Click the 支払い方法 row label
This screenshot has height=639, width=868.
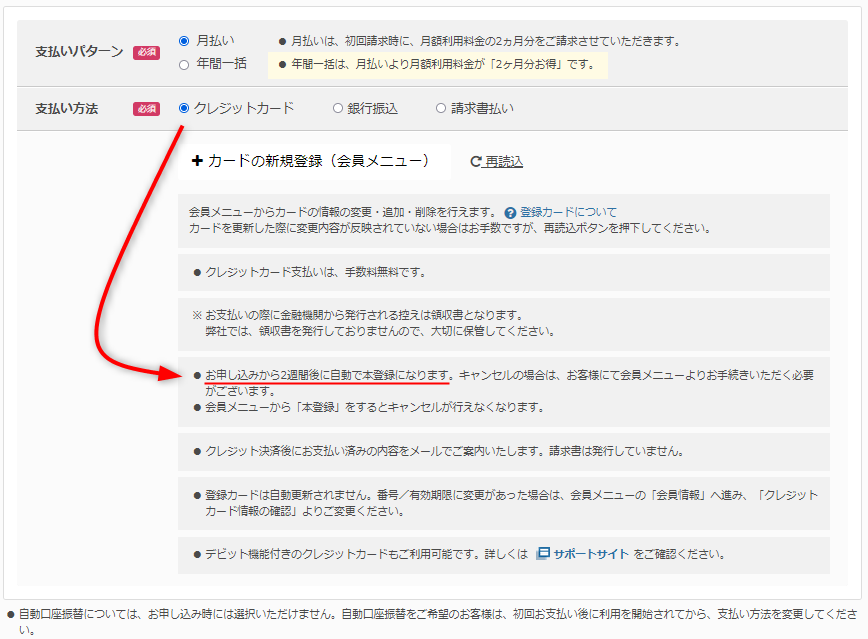point(66,109)
